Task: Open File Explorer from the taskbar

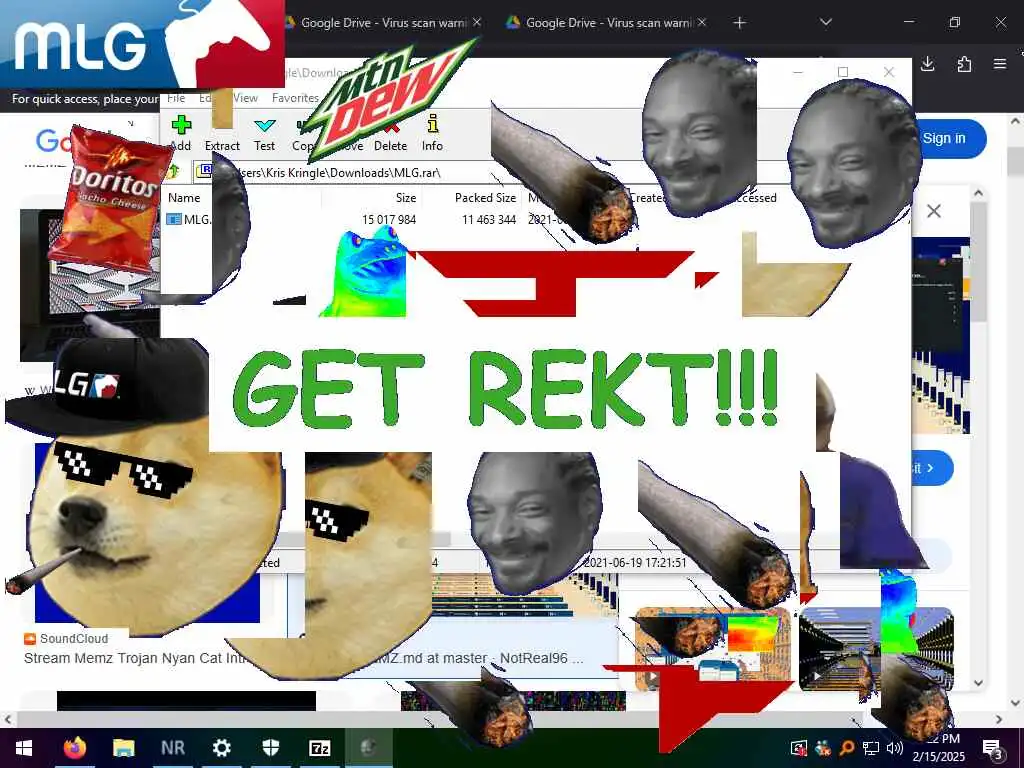Action: coord(123,748)
